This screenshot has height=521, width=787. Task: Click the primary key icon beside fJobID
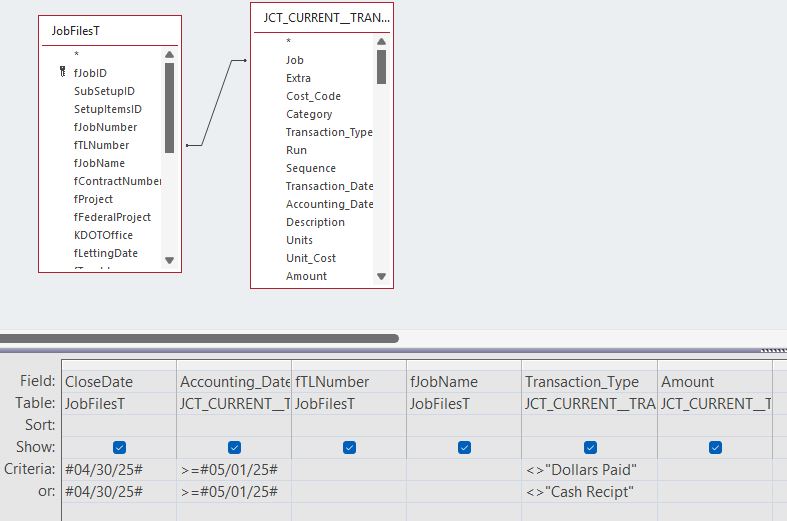pyautogui.click(x=63, y=73)
